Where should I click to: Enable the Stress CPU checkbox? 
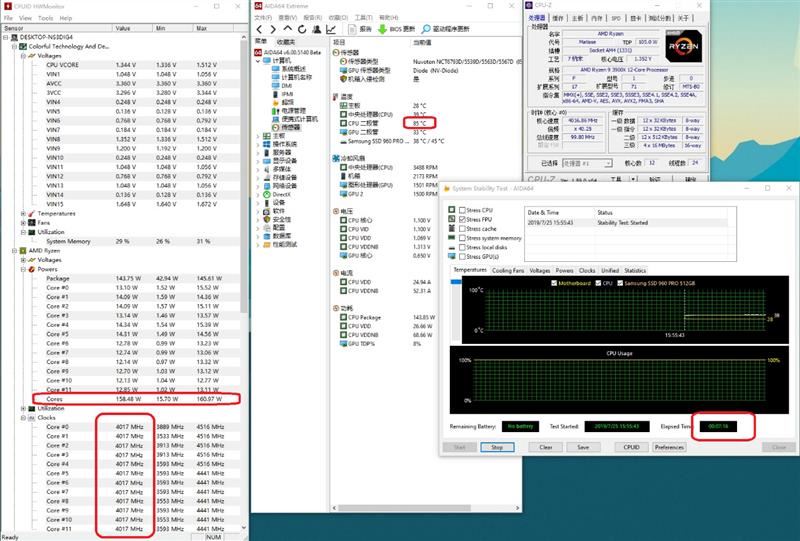(x=462, y=210)
